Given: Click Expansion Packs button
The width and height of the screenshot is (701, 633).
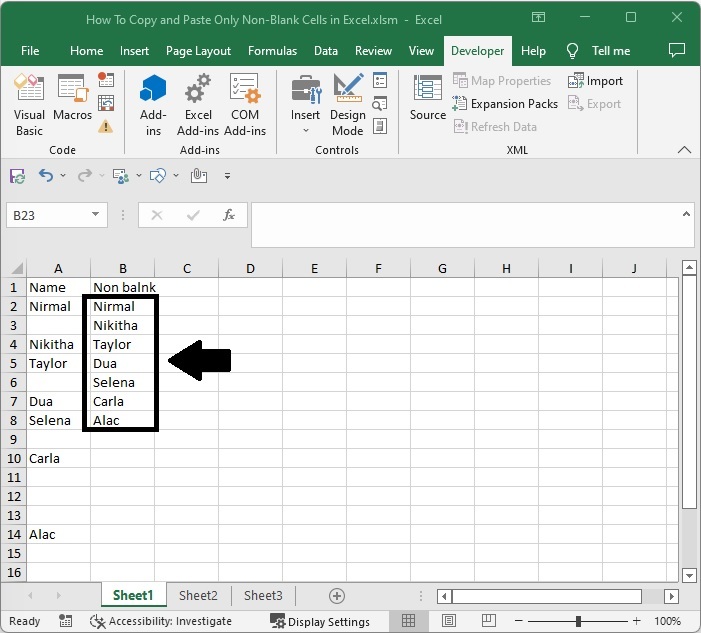Looking at the screenshot, I should click(506, 104).
